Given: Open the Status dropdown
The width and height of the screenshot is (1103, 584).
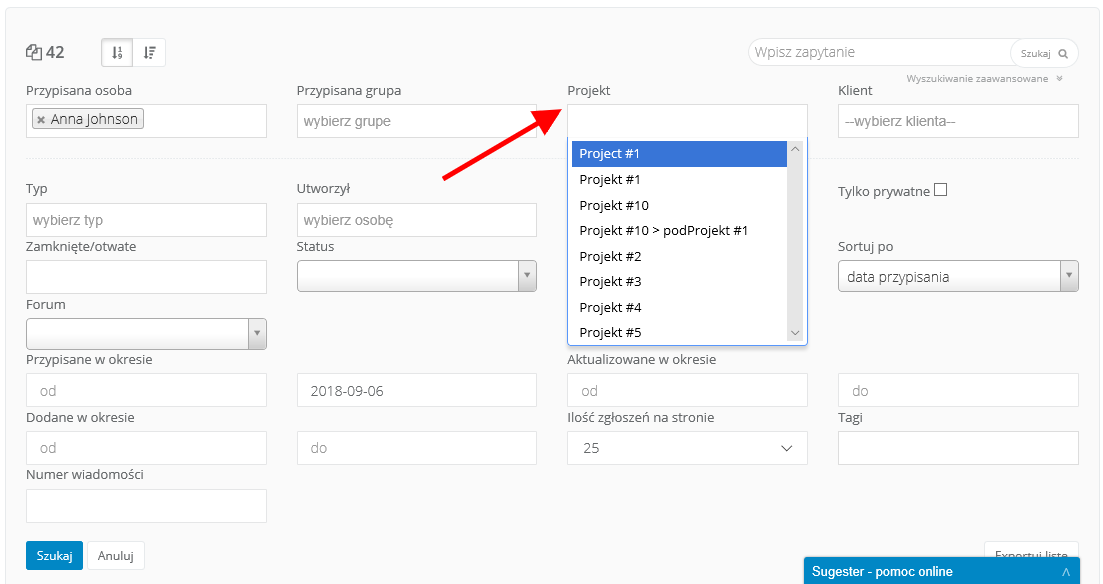Looking at the screenshot, I should click(x=416, y=276).
